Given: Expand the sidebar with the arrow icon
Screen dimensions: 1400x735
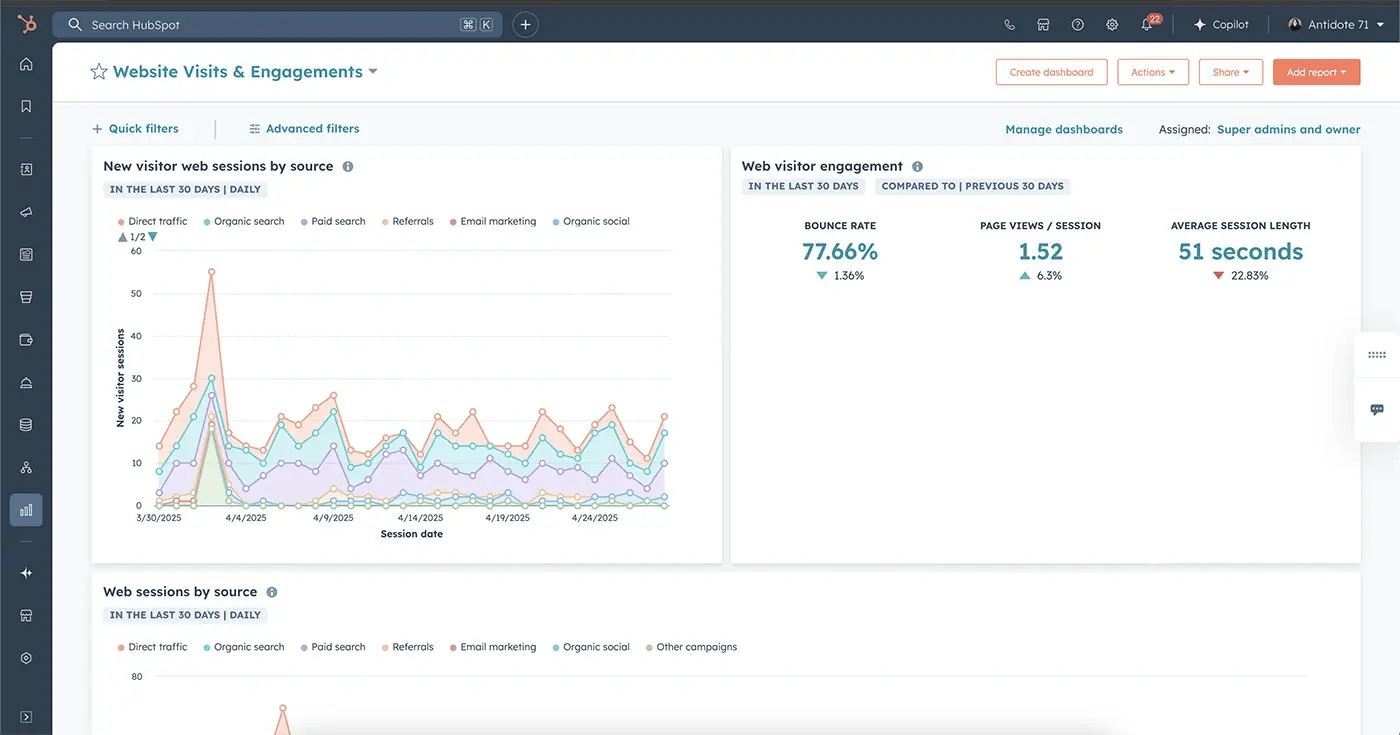Looking at the screenshot, I should coord(26,717).
